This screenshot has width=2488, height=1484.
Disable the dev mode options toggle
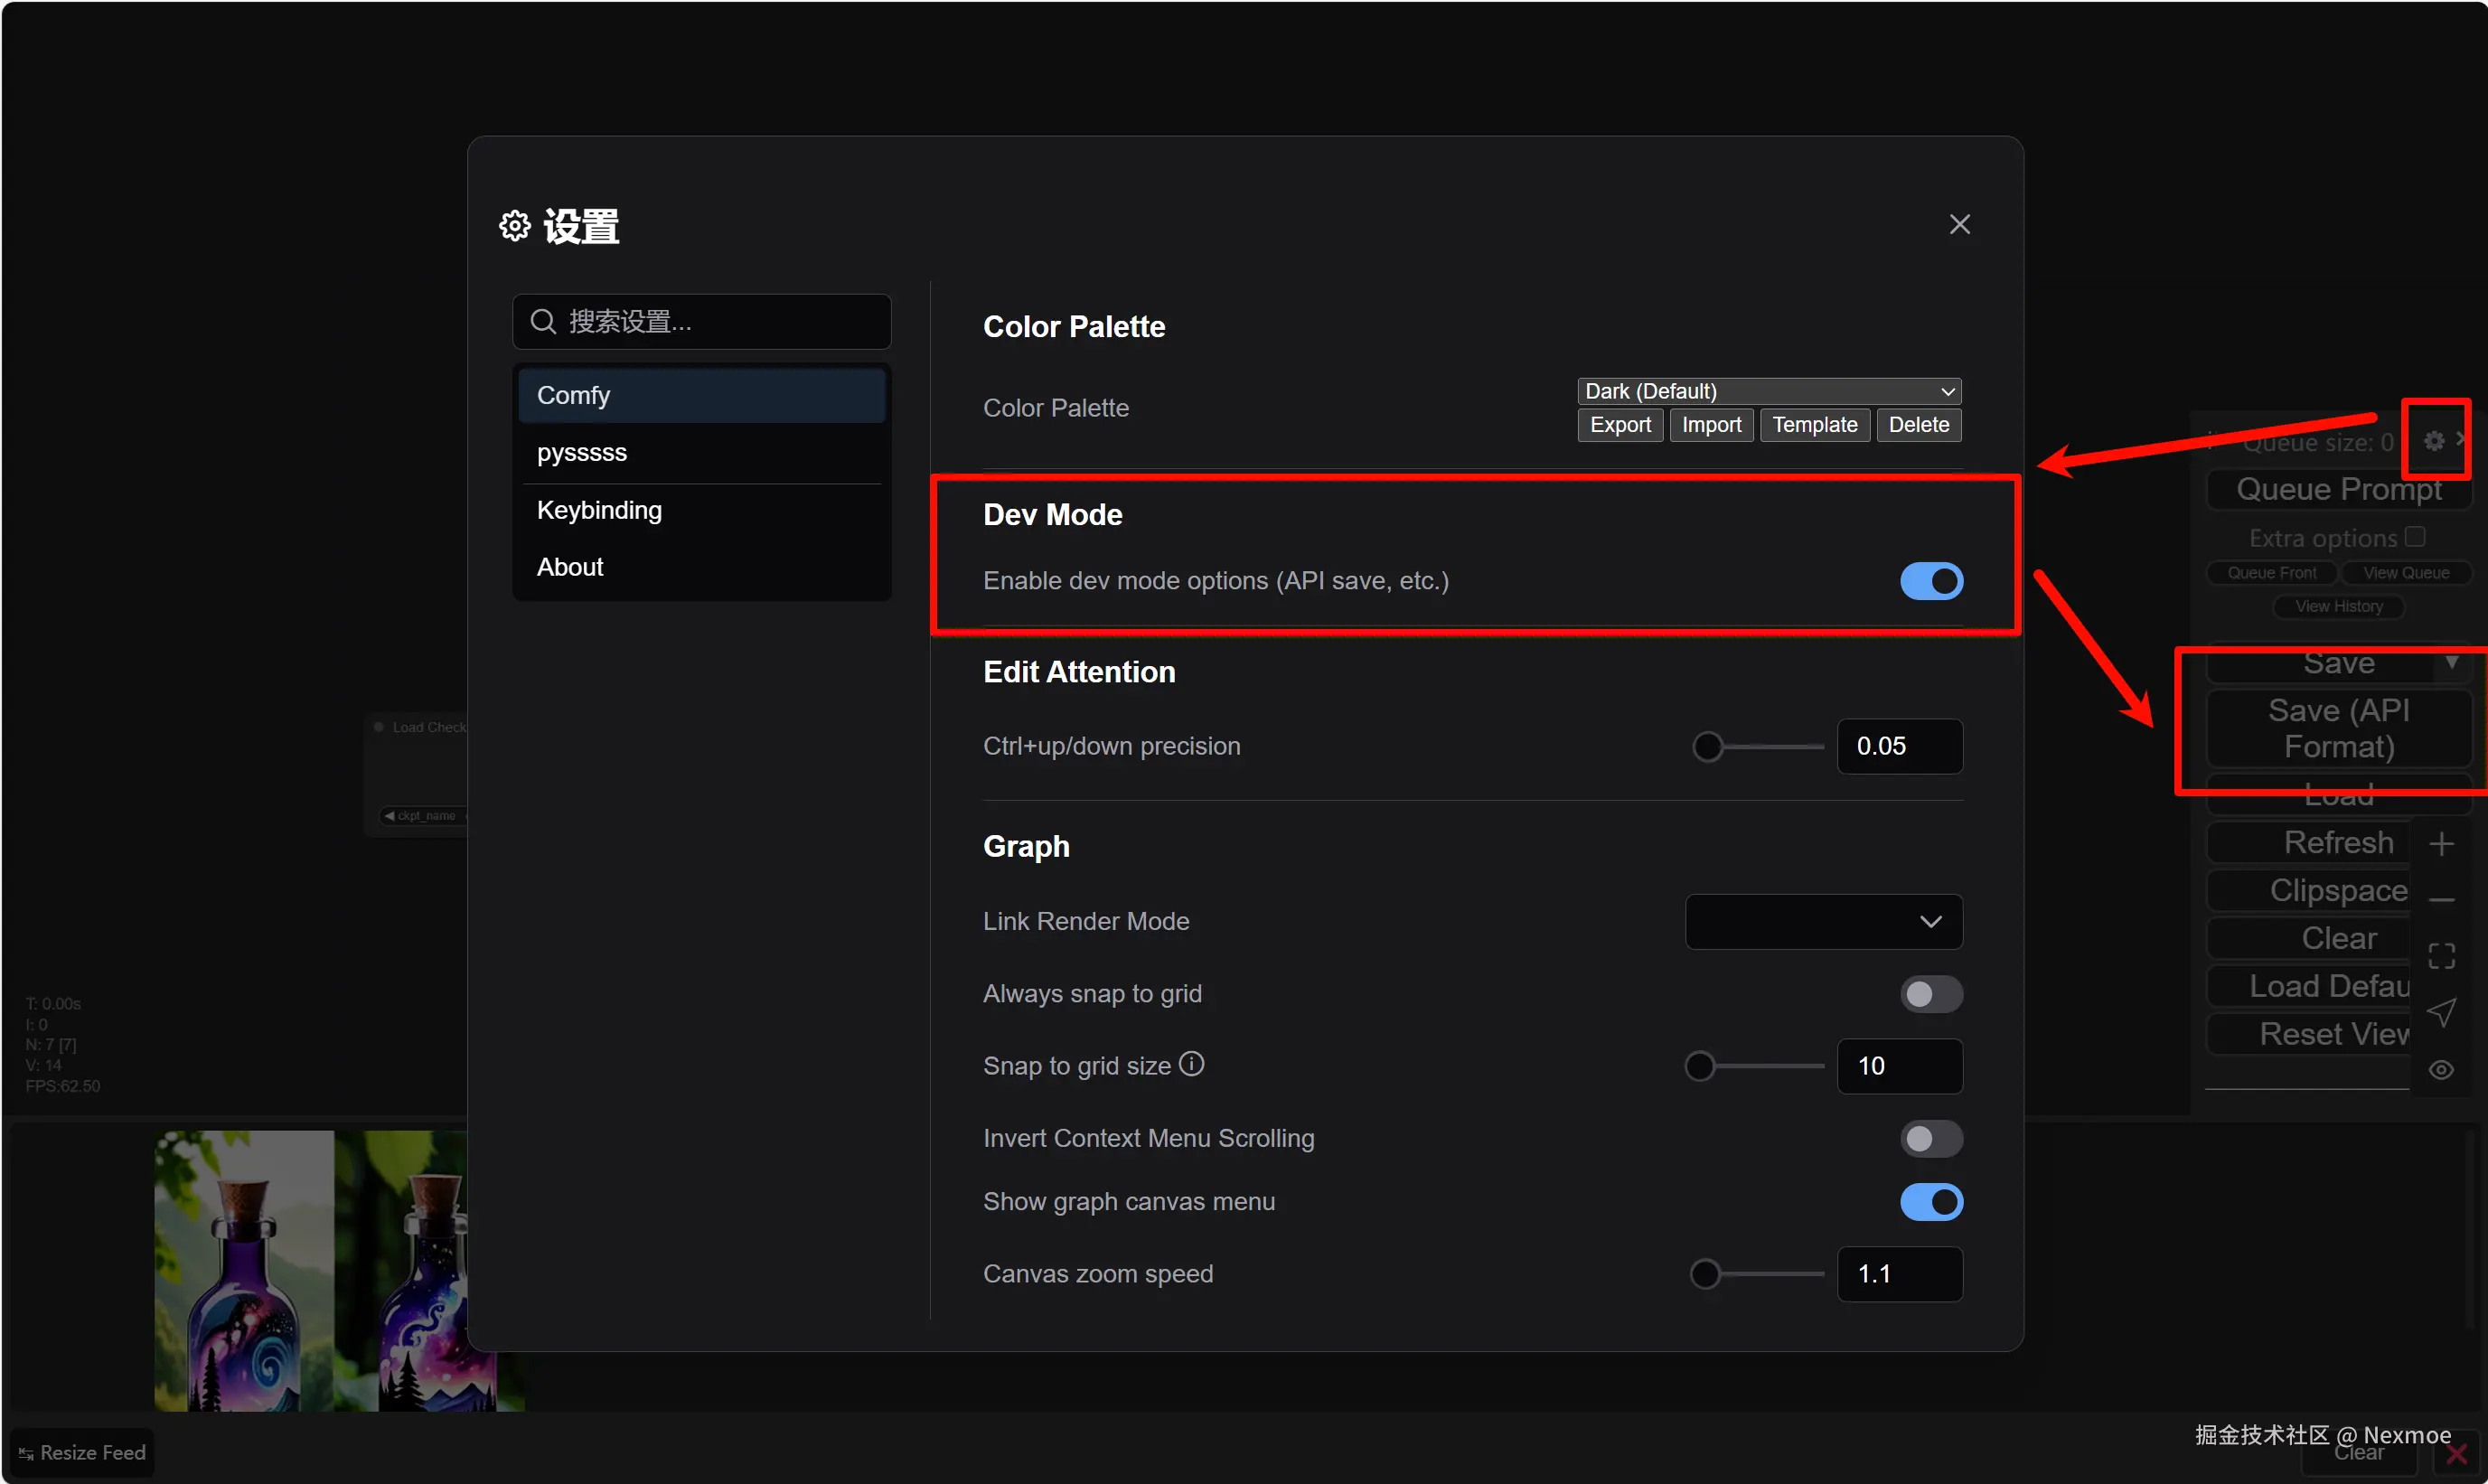pyautogui.click(x=1931, y=581)
